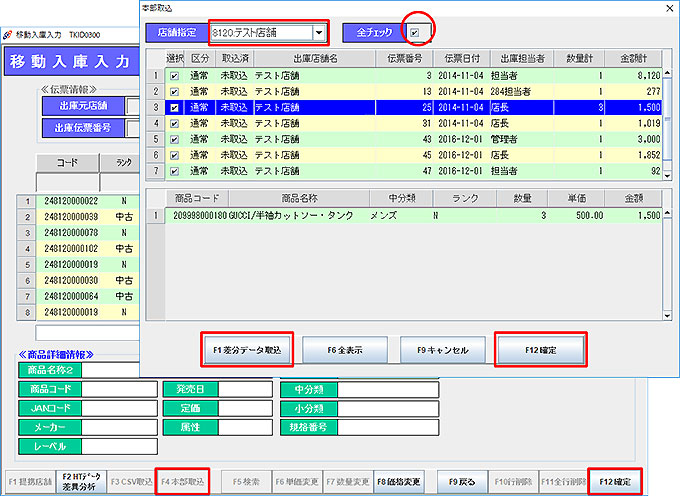Click the 出庫伝票番号 label button
This screenshot has width=680, height=496.
click(83, 128)
